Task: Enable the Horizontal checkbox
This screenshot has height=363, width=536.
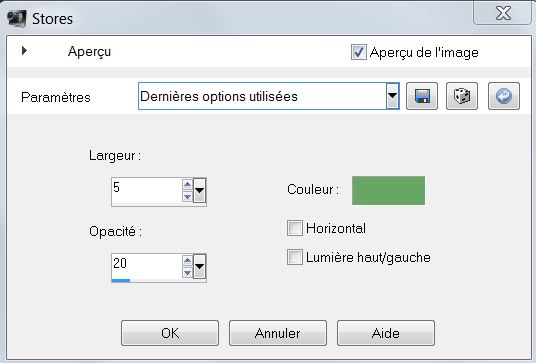Action: (295, 228)
